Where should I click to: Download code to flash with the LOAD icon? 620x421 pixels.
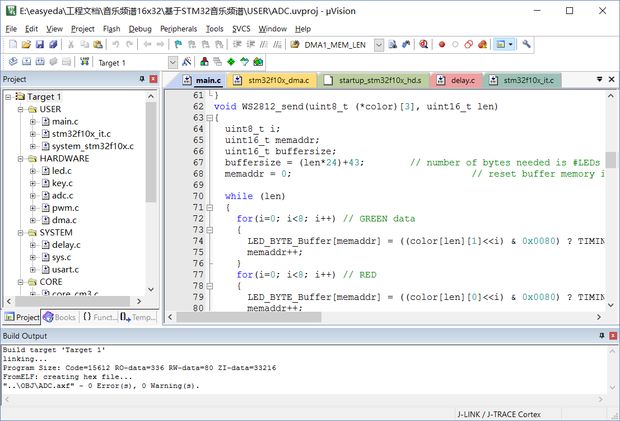pos(84,62)
